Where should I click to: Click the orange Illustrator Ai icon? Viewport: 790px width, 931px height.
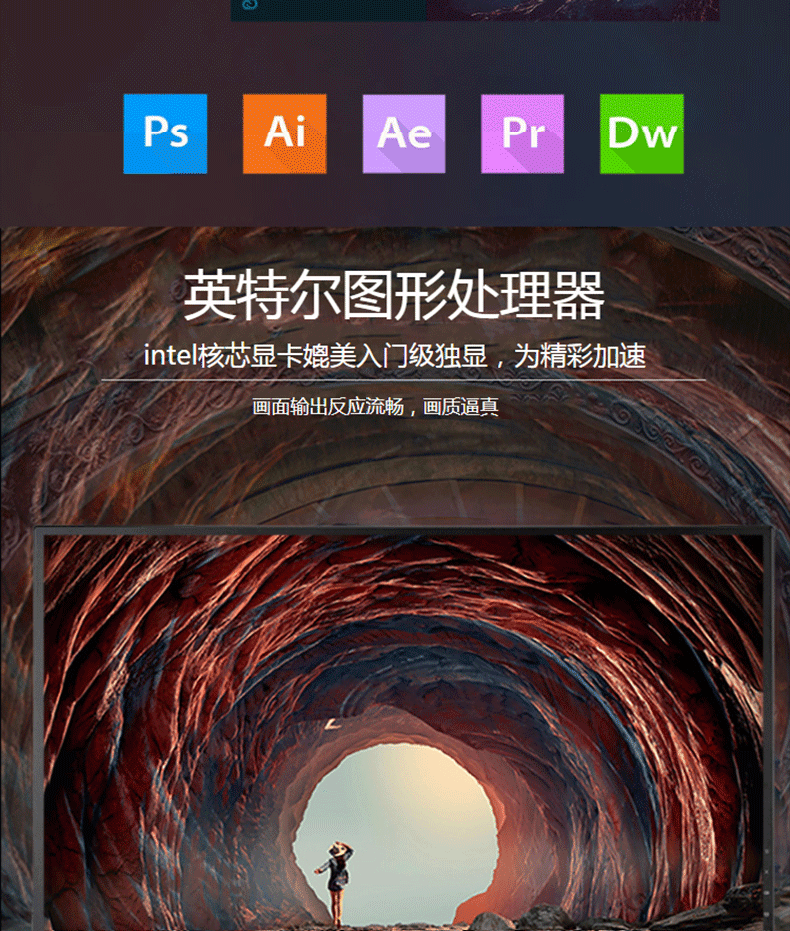284,134
